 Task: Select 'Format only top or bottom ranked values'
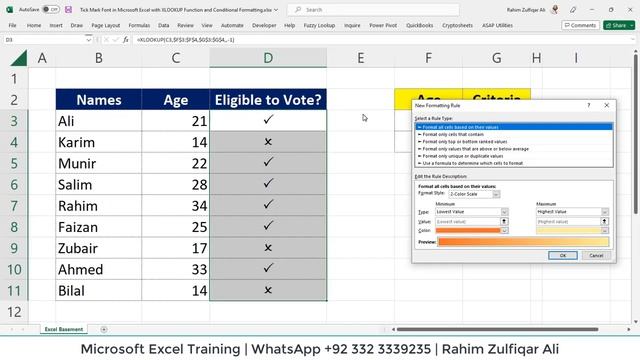514,142
